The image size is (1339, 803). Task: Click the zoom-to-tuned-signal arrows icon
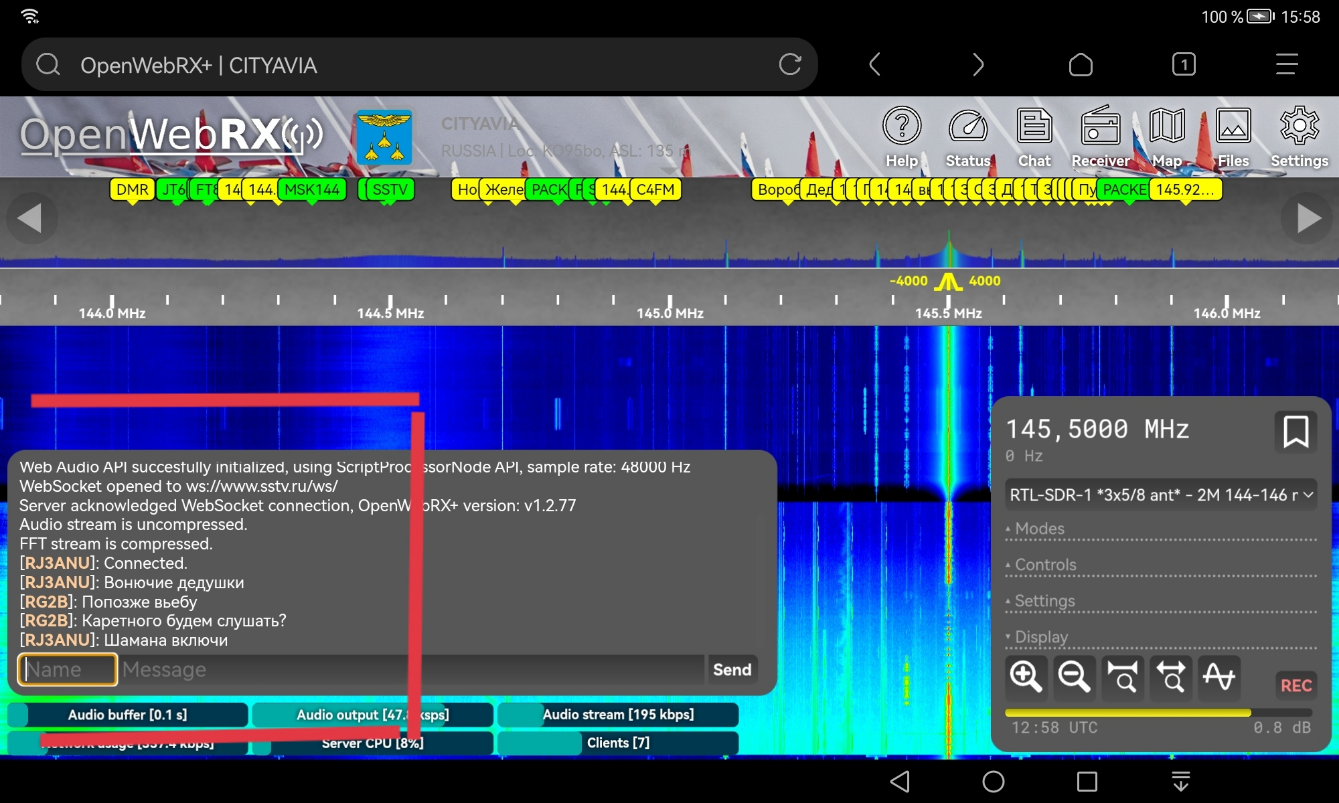point(1171,677)
